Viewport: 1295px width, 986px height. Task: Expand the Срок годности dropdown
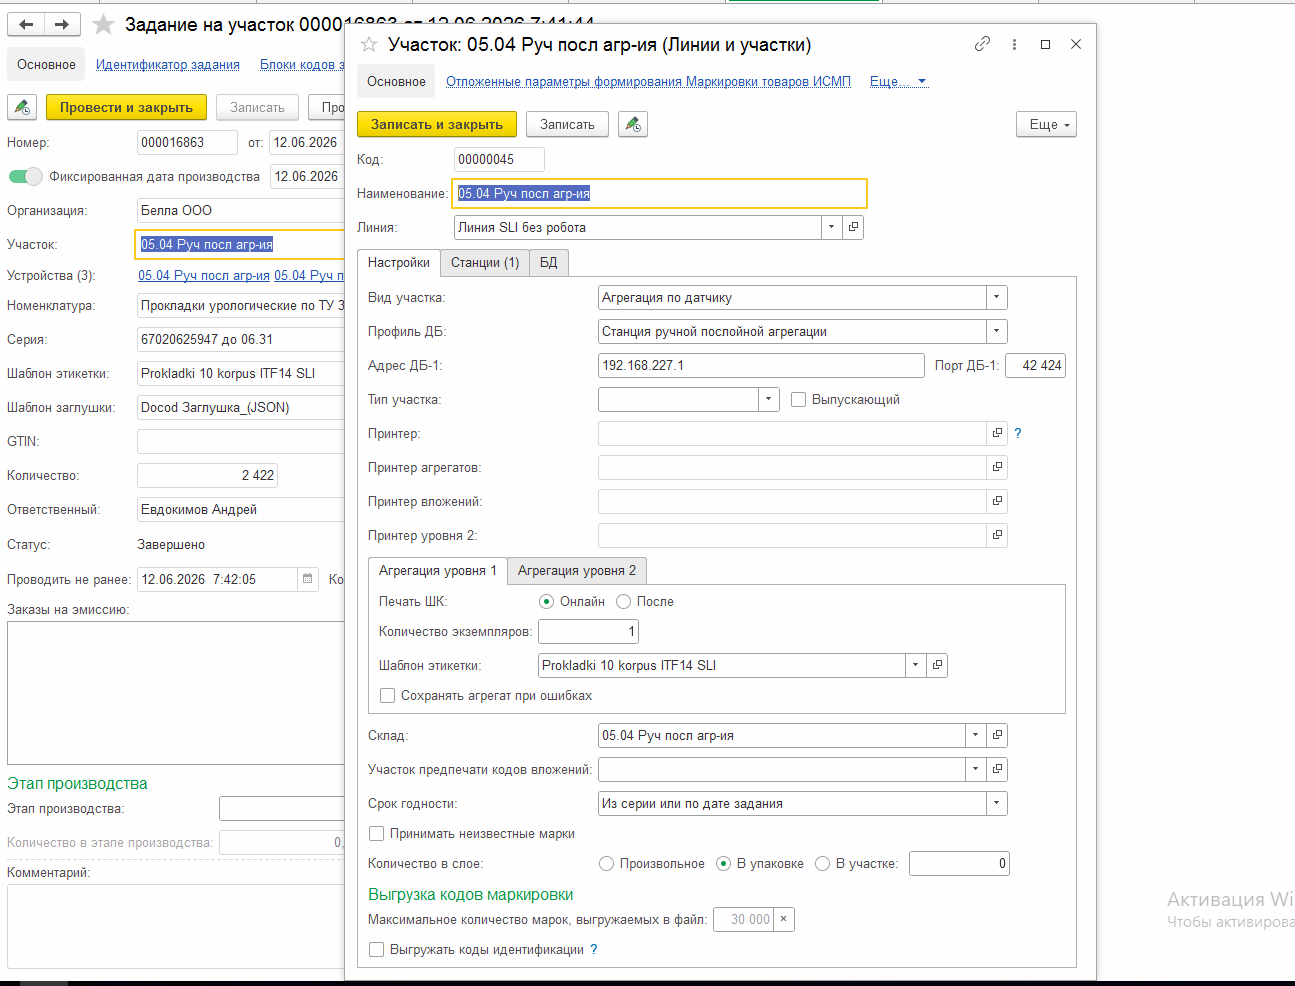tap(996, 803)
